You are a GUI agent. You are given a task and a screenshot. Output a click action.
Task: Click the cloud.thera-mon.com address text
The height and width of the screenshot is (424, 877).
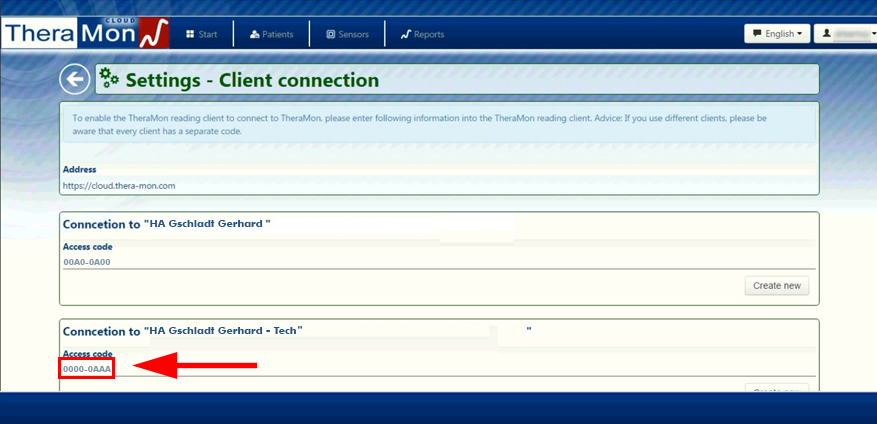click(119, 185)
